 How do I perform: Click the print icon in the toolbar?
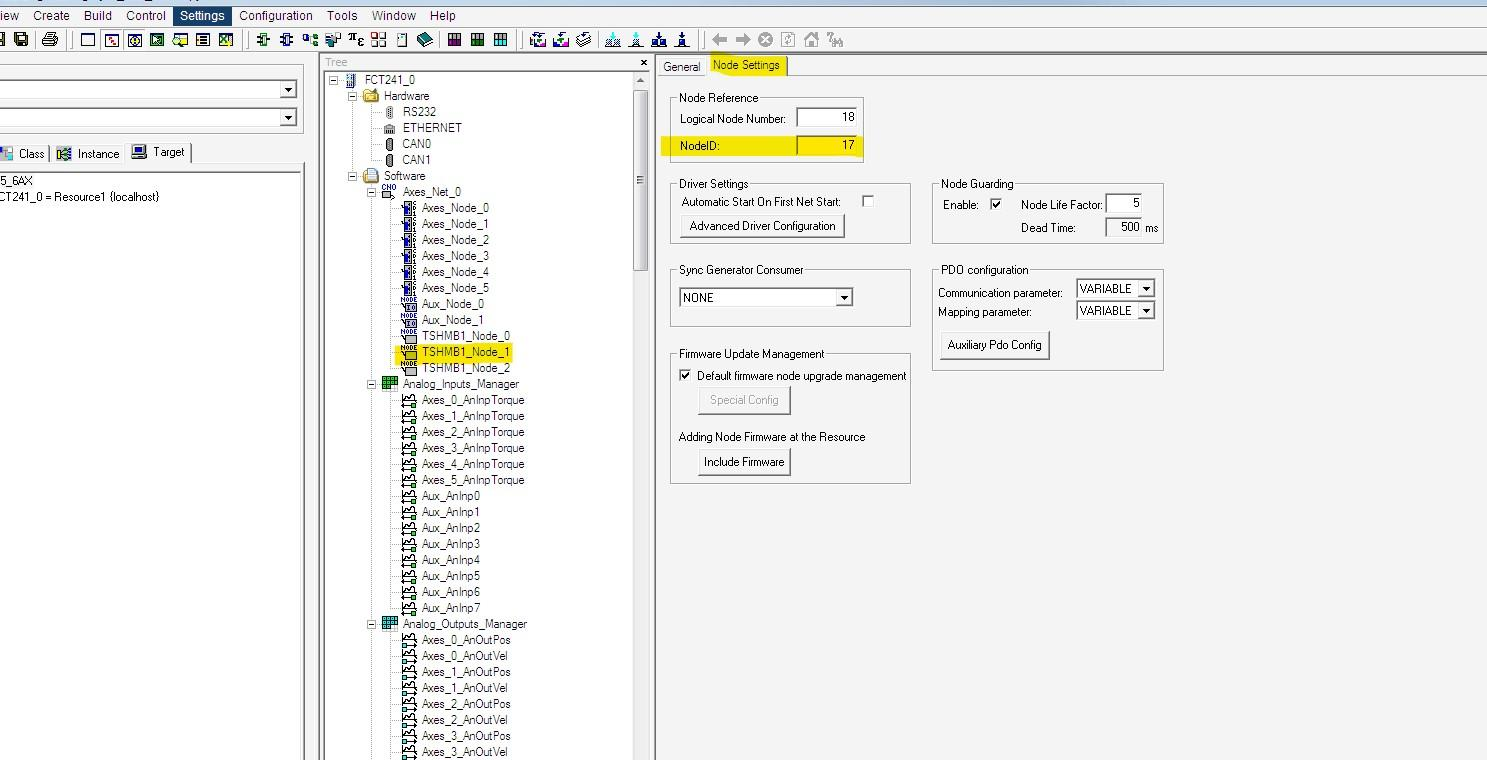50,40
